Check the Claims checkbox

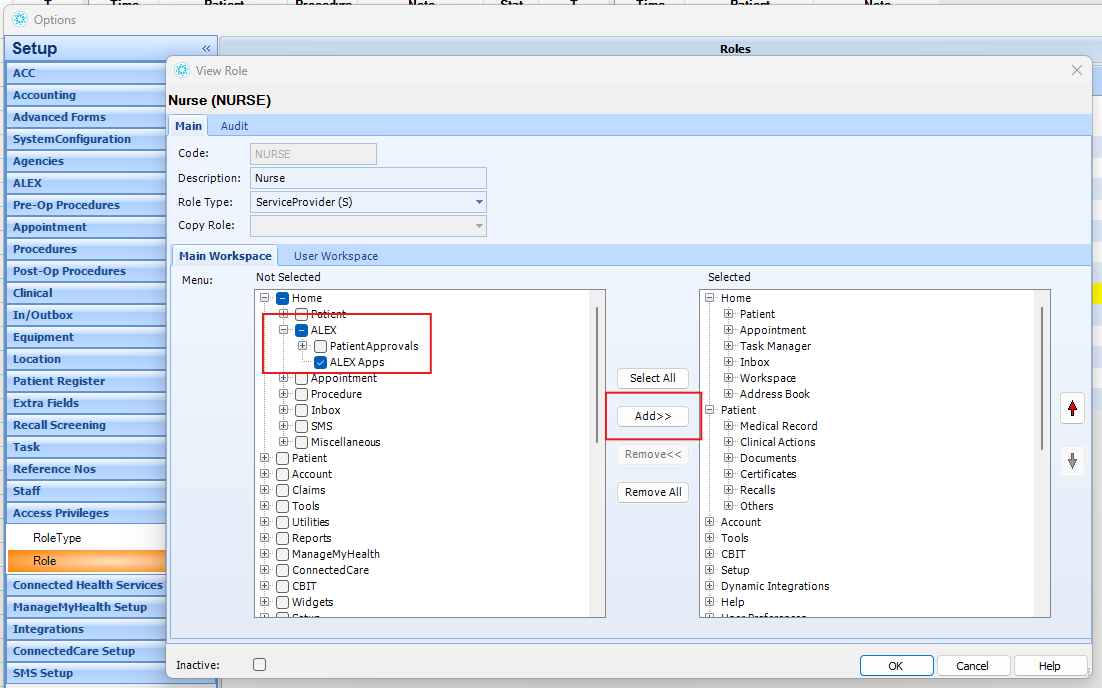tap(283, 491)
